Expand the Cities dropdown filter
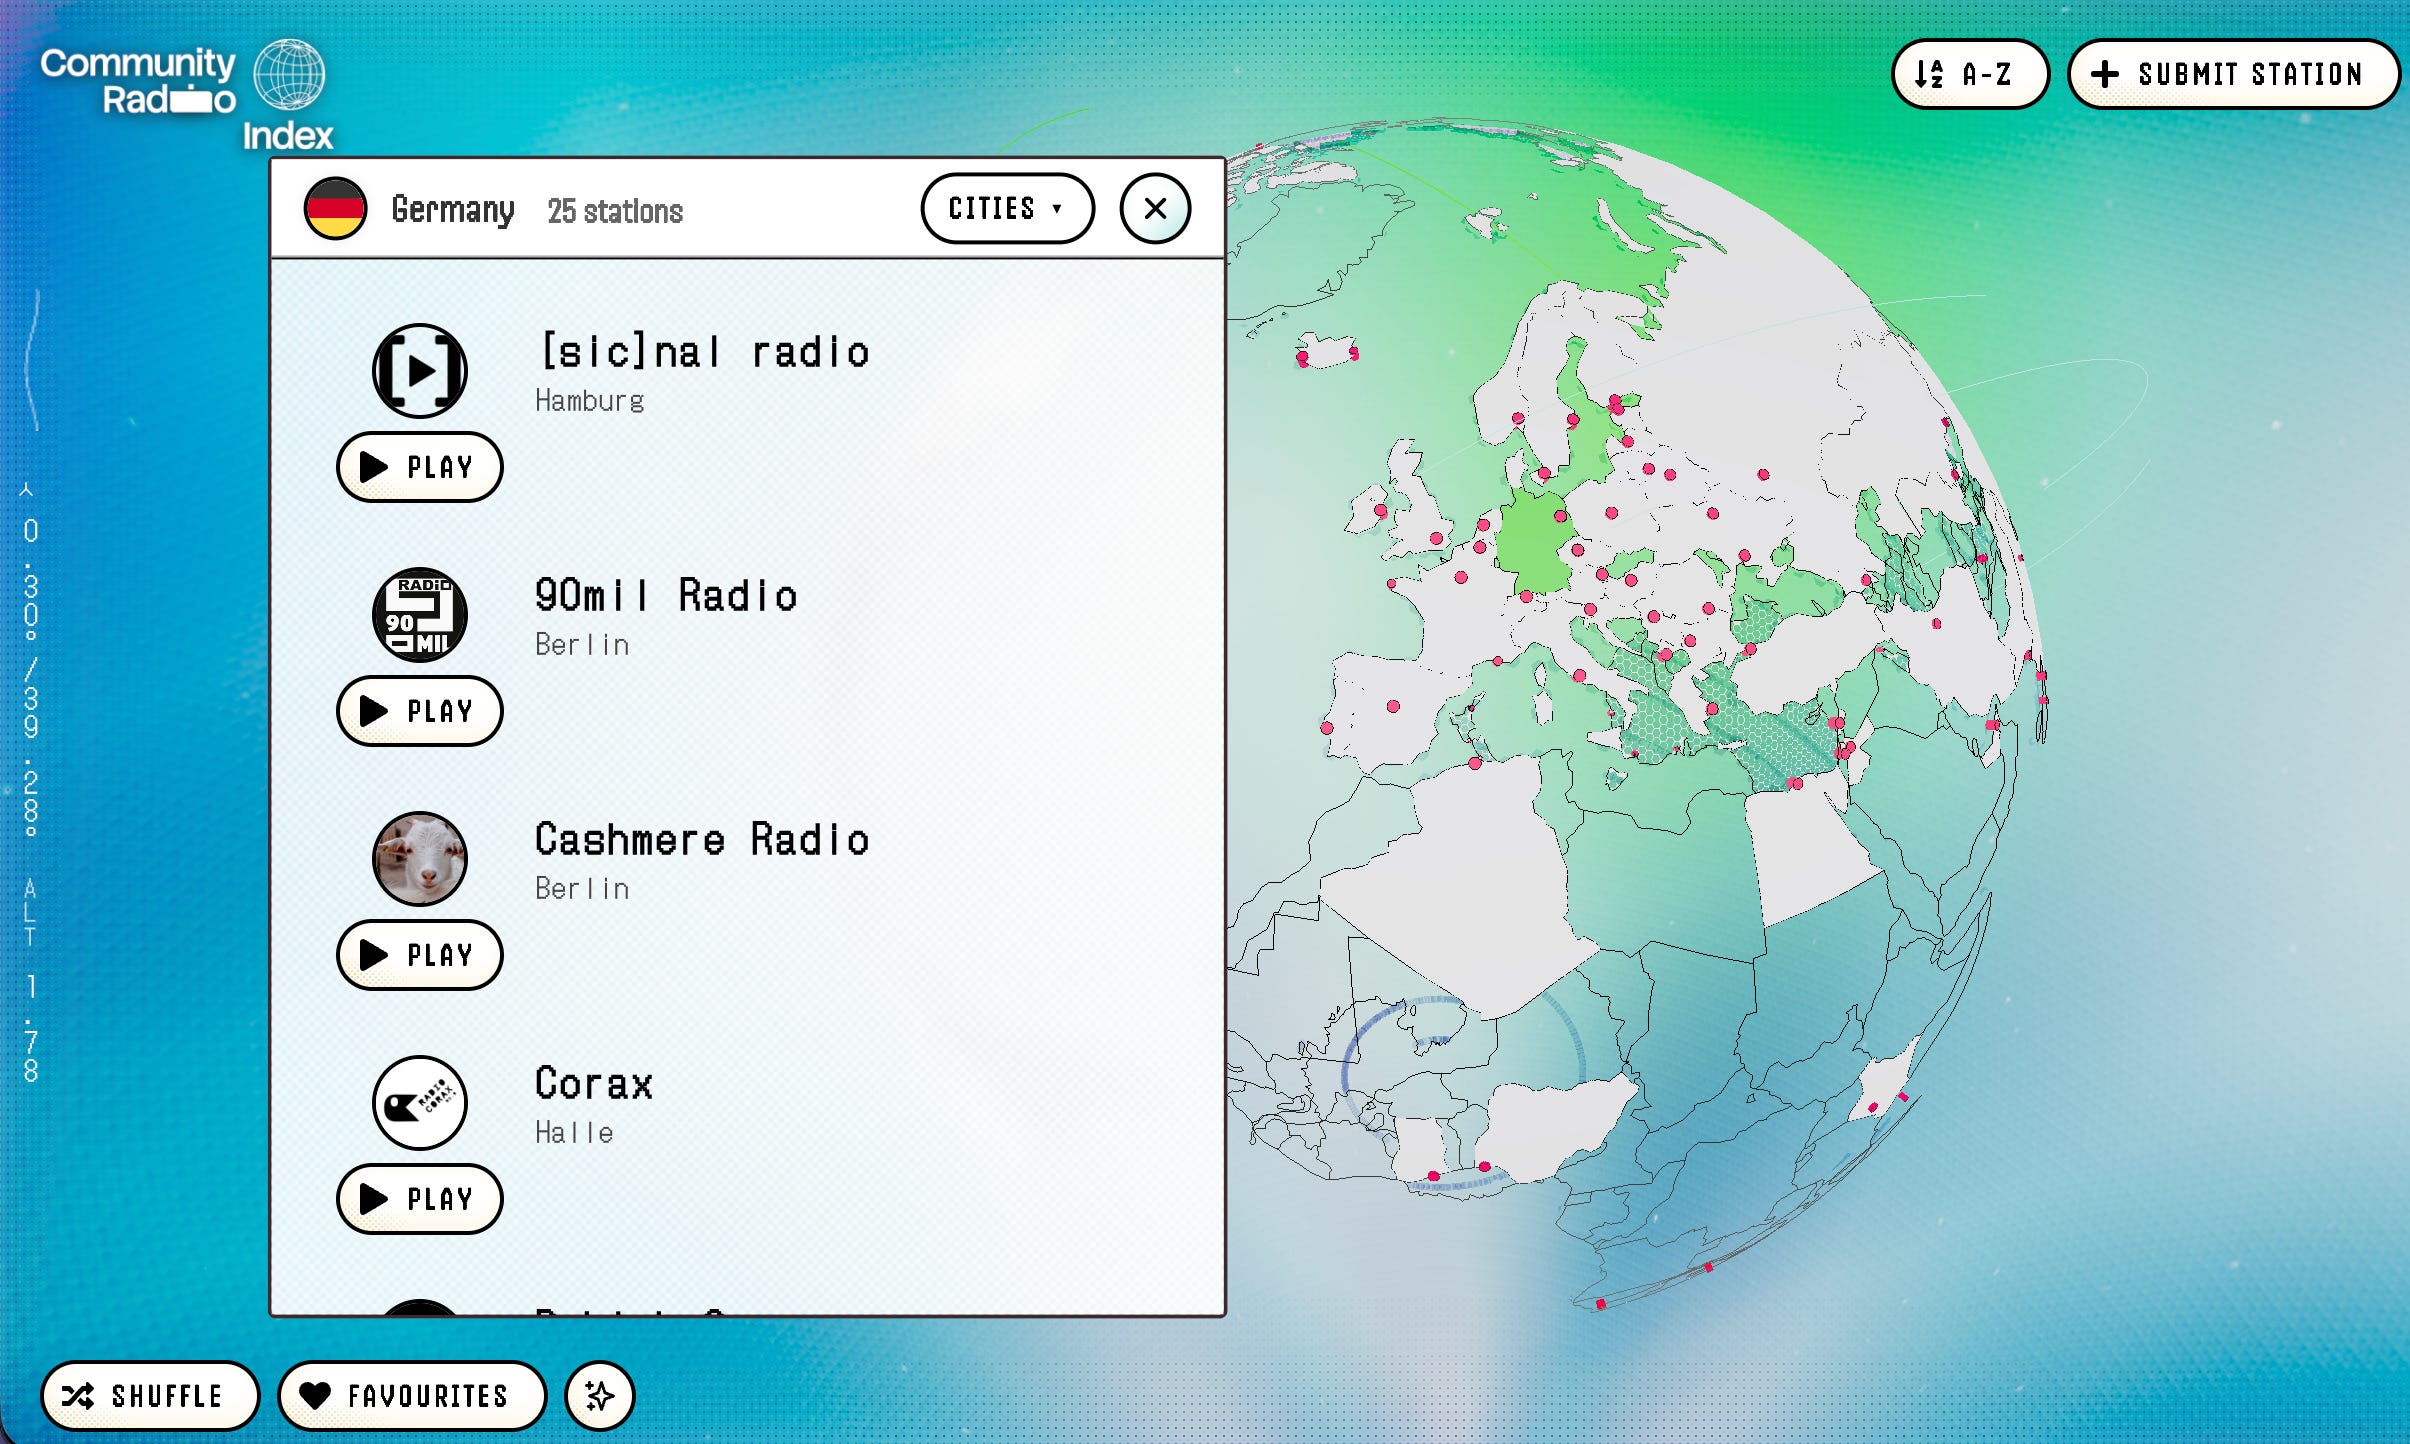The width and height of the screenshot is (2410, 1444). [x=1007, y=208]
